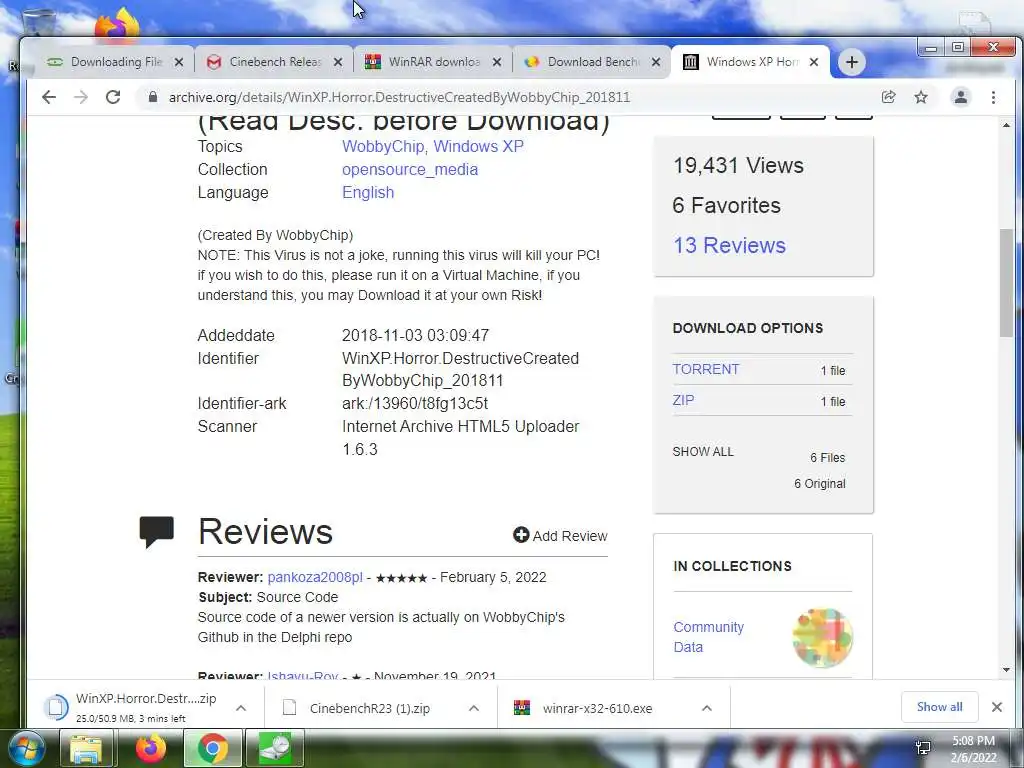Viewport: 1024px width, 768px height.
Task: Click Show all downloads button
Action: [939, 707]
